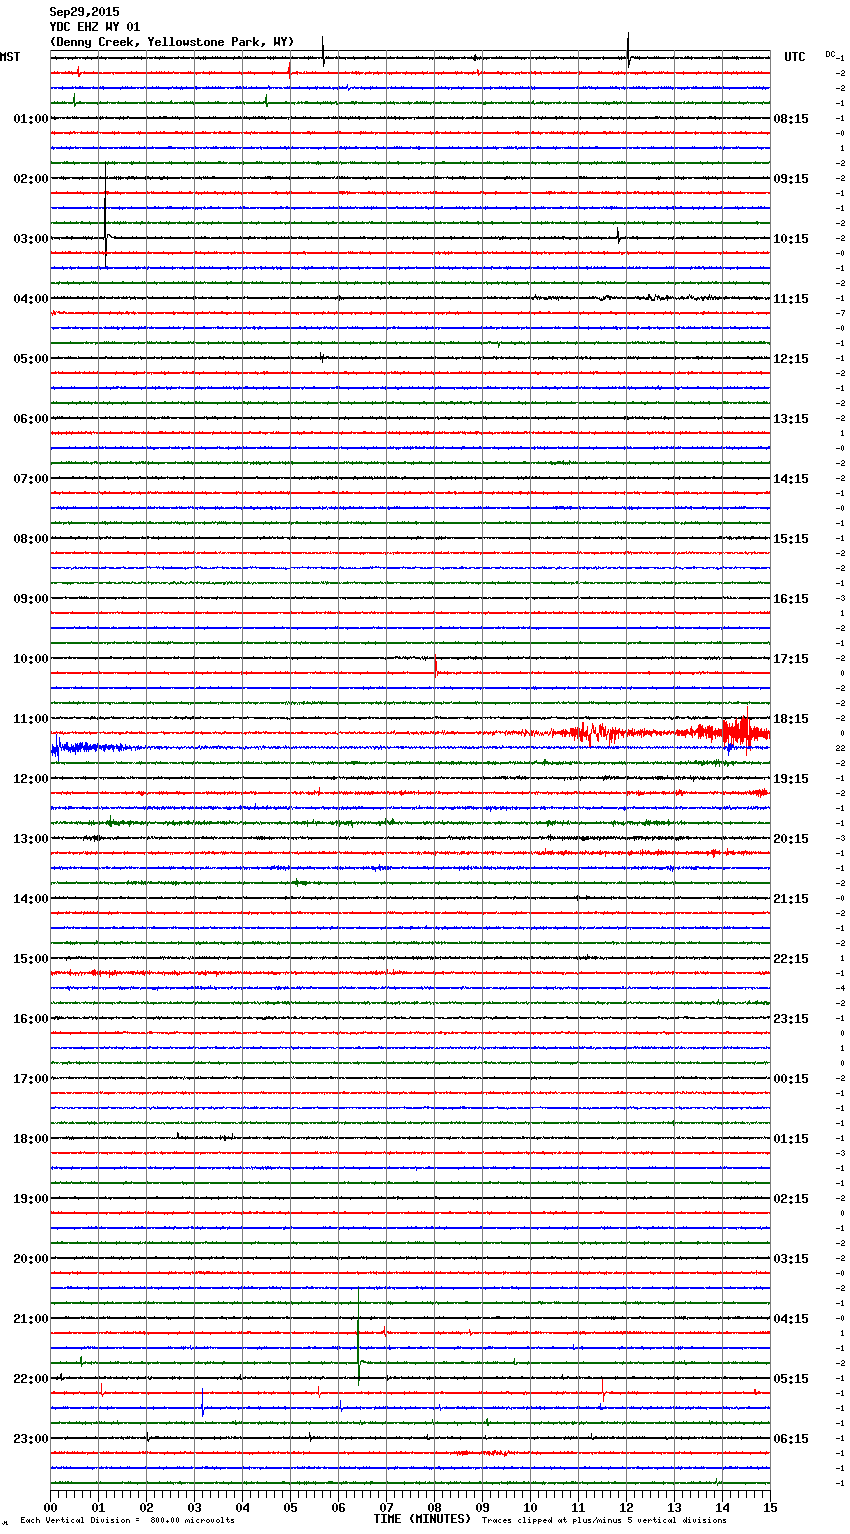Click the Each Vertical Division 800.00 microvolts note
Screen dimensions: 850x1534
click(x=127, y=1521)
